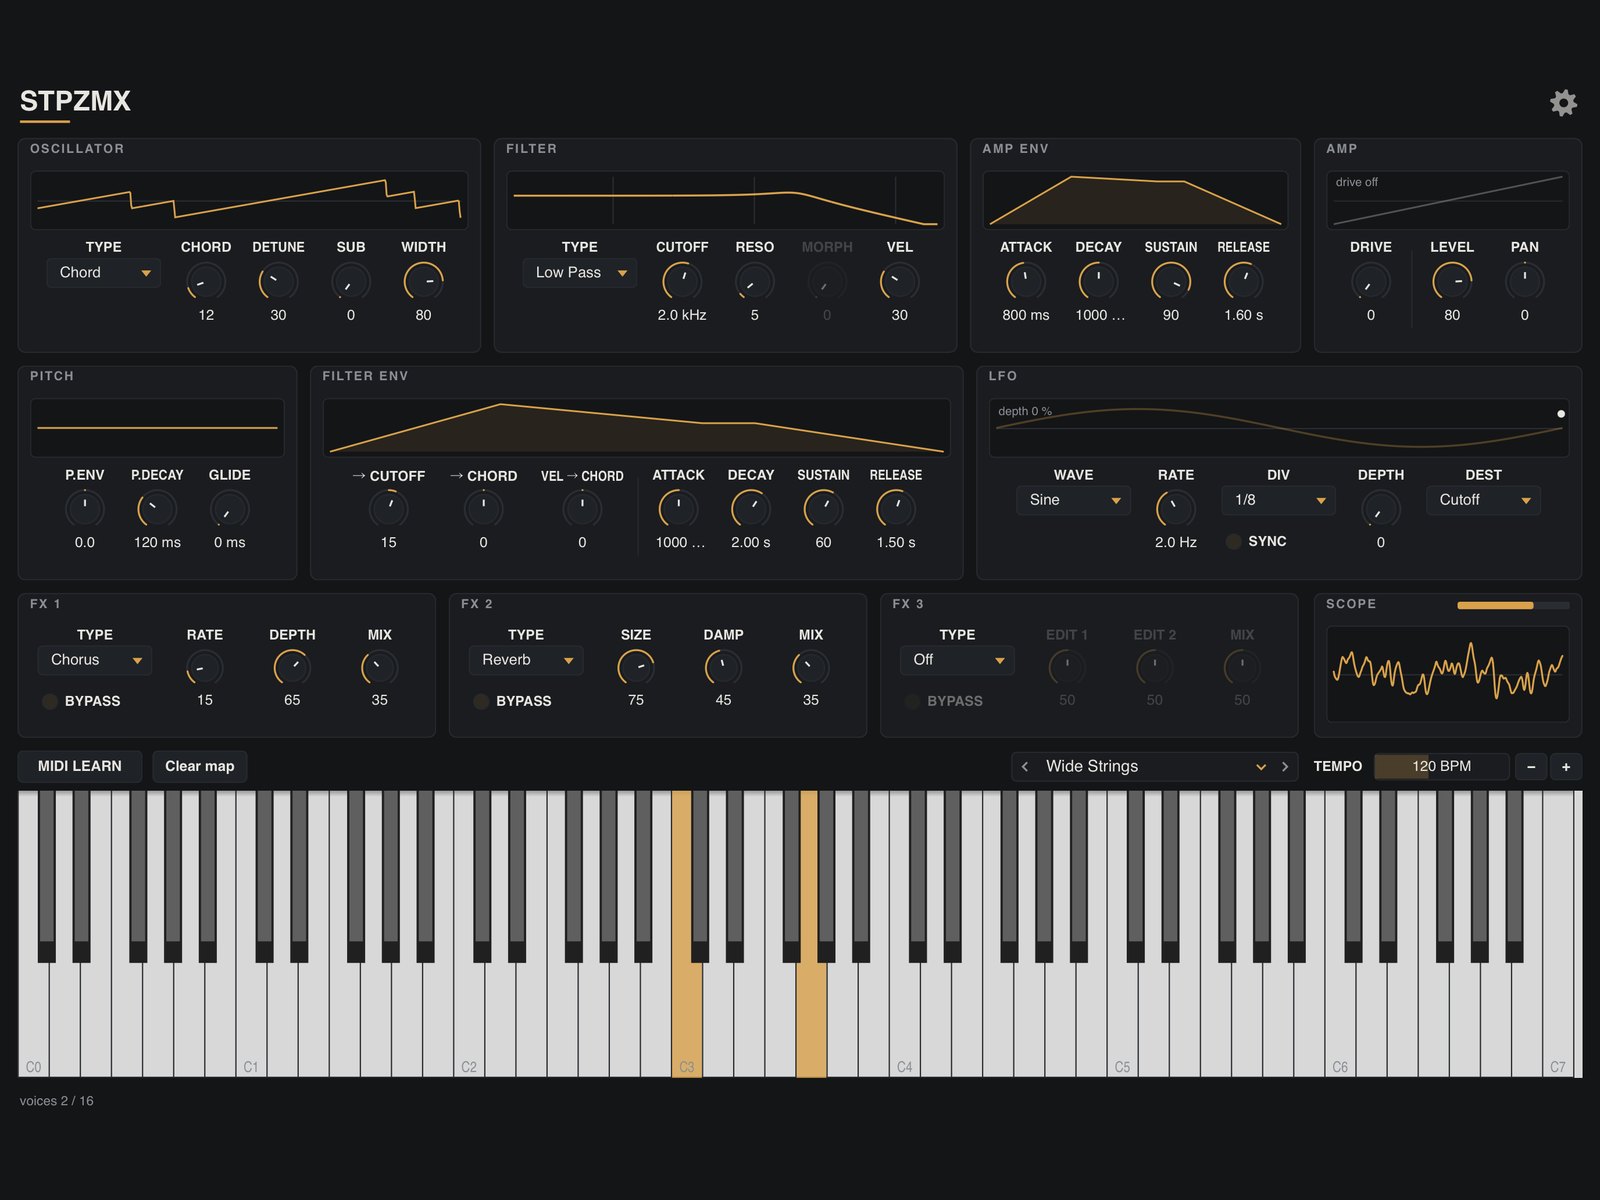
Task: Open the filter type Low Pass dropdown
Action: point(580,273)
